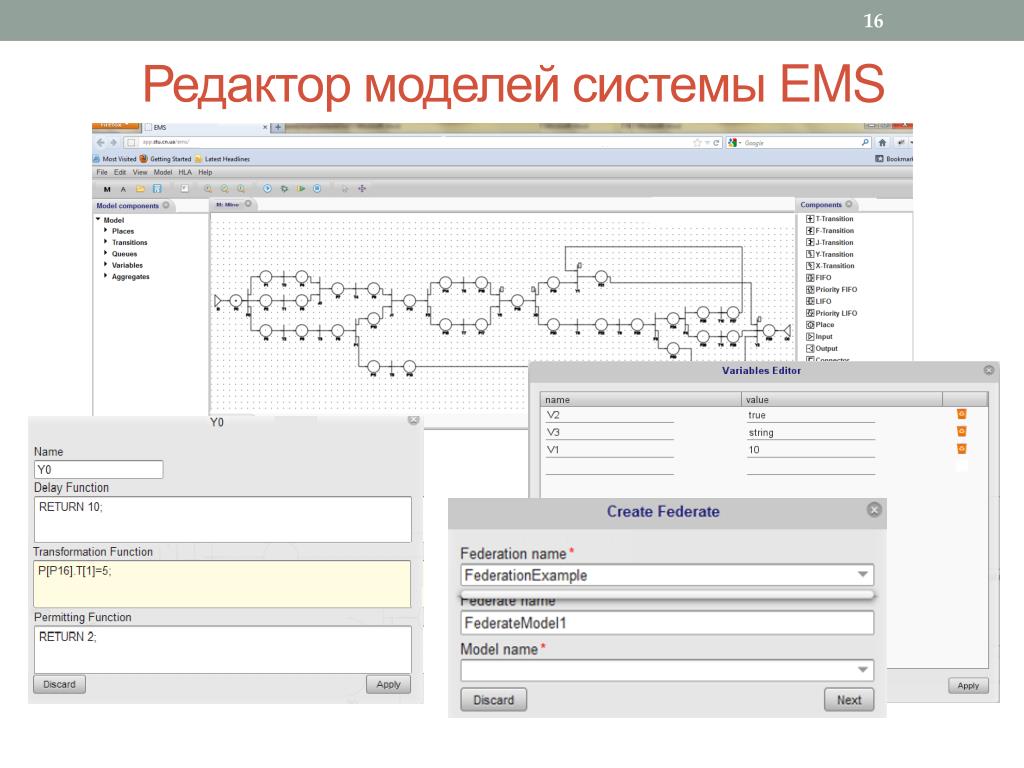The image size is (1024, 768).
Task: Pick the J-Transition component
Action: 829,242
